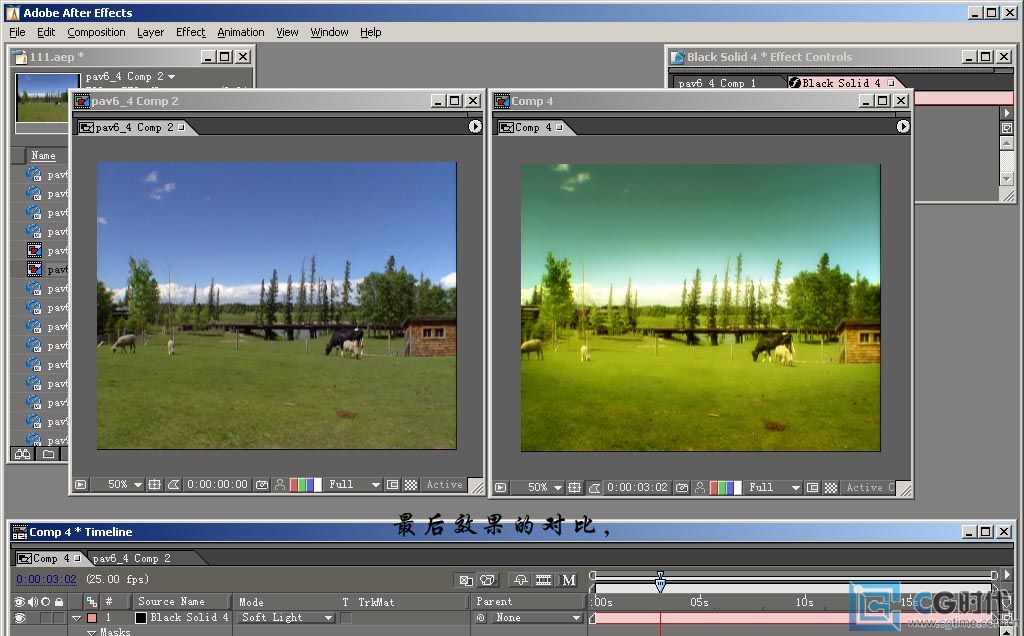Toggle visibility eye of the Black Solid 4 layer
1024x636 pixels.
(20, 618)
